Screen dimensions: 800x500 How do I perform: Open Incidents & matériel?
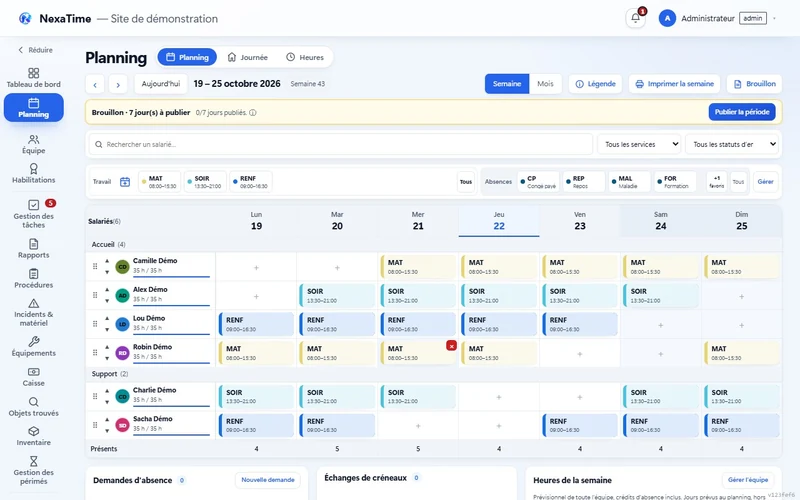pyautogui.click(x=34, y=313)
